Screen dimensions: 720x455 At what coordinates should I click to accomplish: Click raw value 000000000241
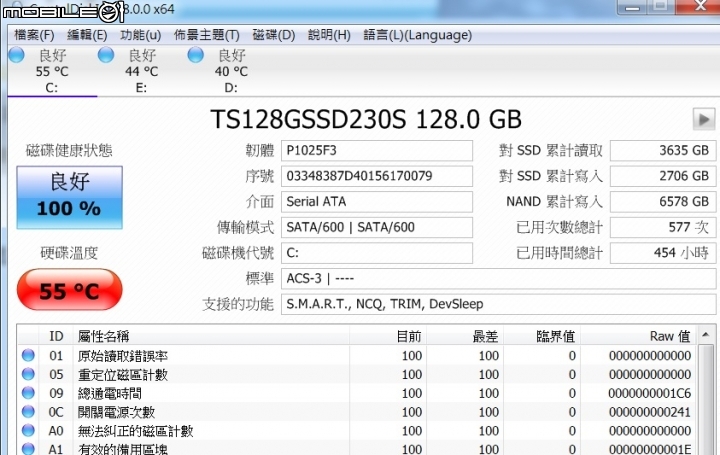(x=649, y=412)
